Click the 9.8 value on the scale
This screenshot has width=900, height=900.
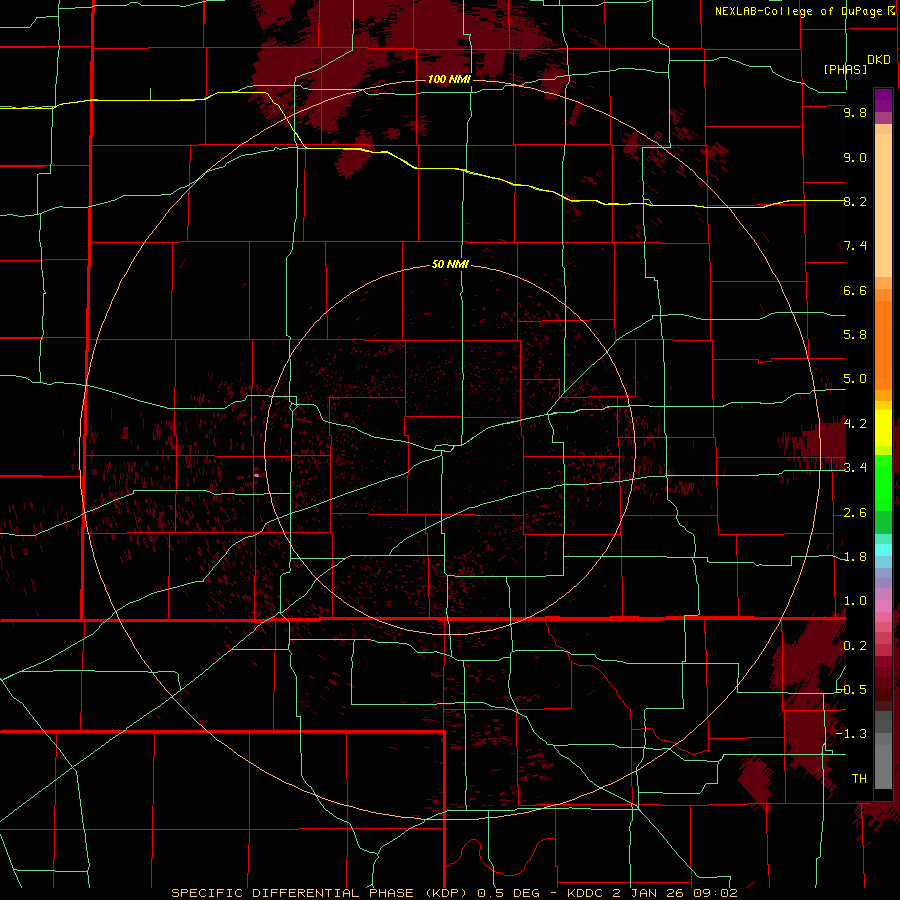[x=855, y=112]
